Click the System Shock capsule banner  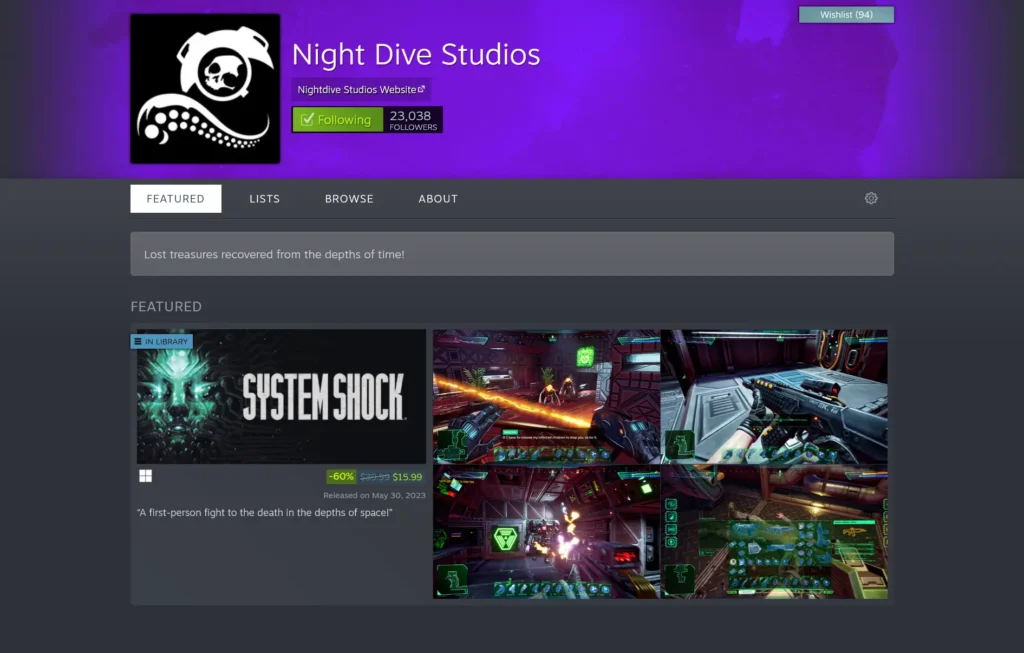(281, 396)
